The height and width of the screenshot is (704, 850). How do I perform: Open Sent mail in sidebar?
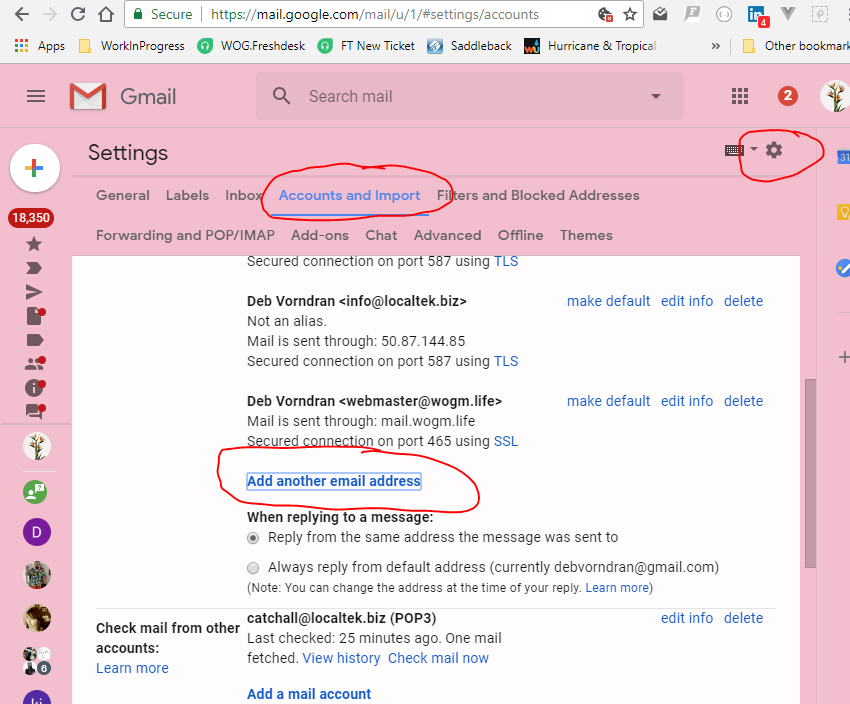34,292
